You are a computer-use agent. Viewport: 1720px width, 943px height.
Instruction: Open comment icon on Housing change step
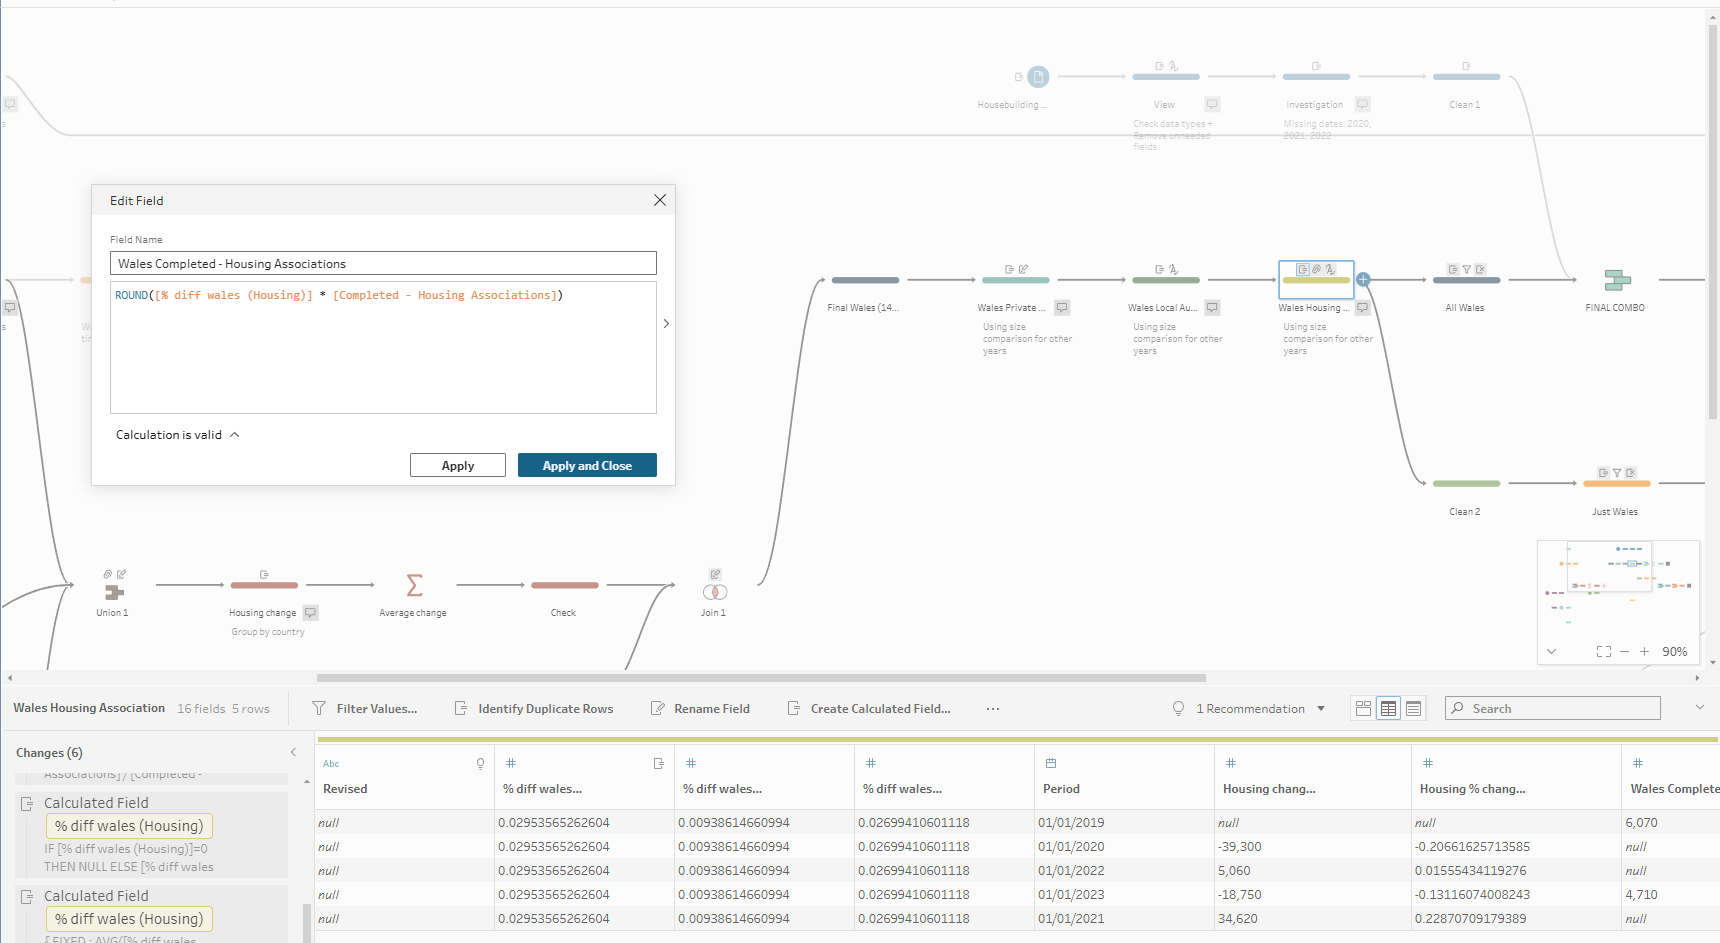click(311, 613)
